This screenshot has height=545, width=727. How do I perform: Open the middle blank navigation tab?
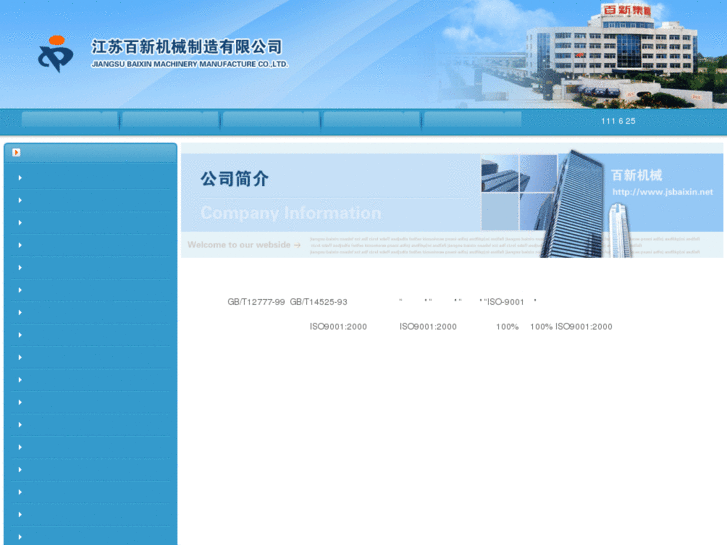click(271, 120)
